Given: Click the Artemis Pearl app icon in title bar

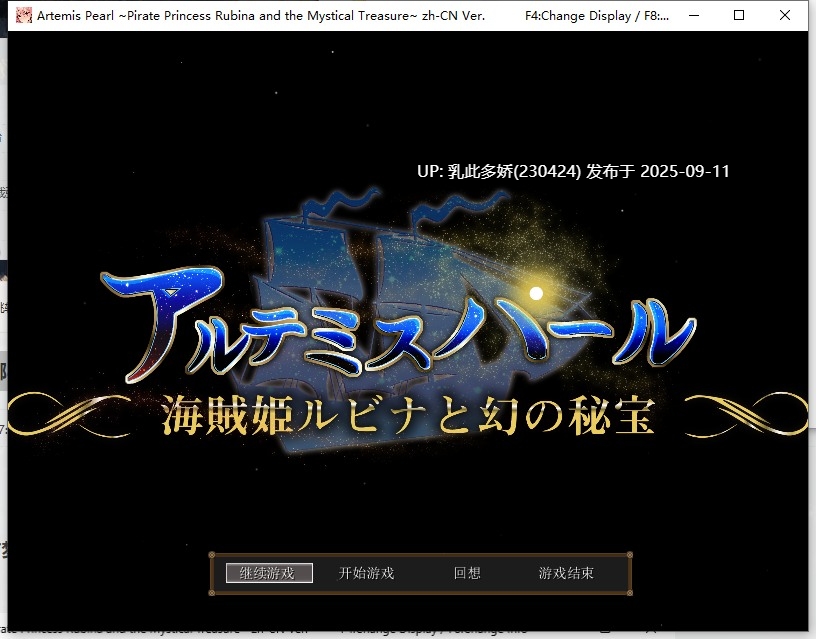Looking at the screenshot, I should point(23,16).
